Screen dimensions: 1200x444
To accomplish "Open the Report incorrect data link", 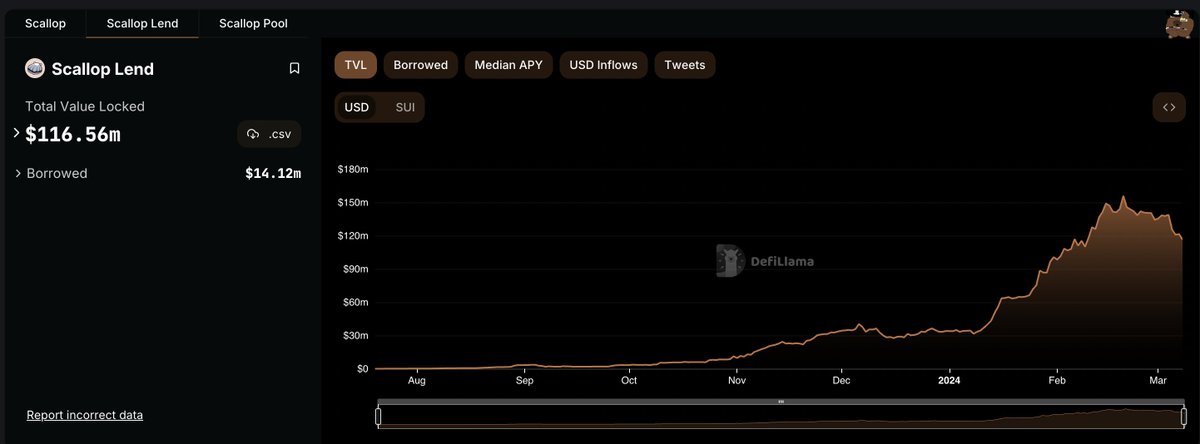I will point(85,415).
